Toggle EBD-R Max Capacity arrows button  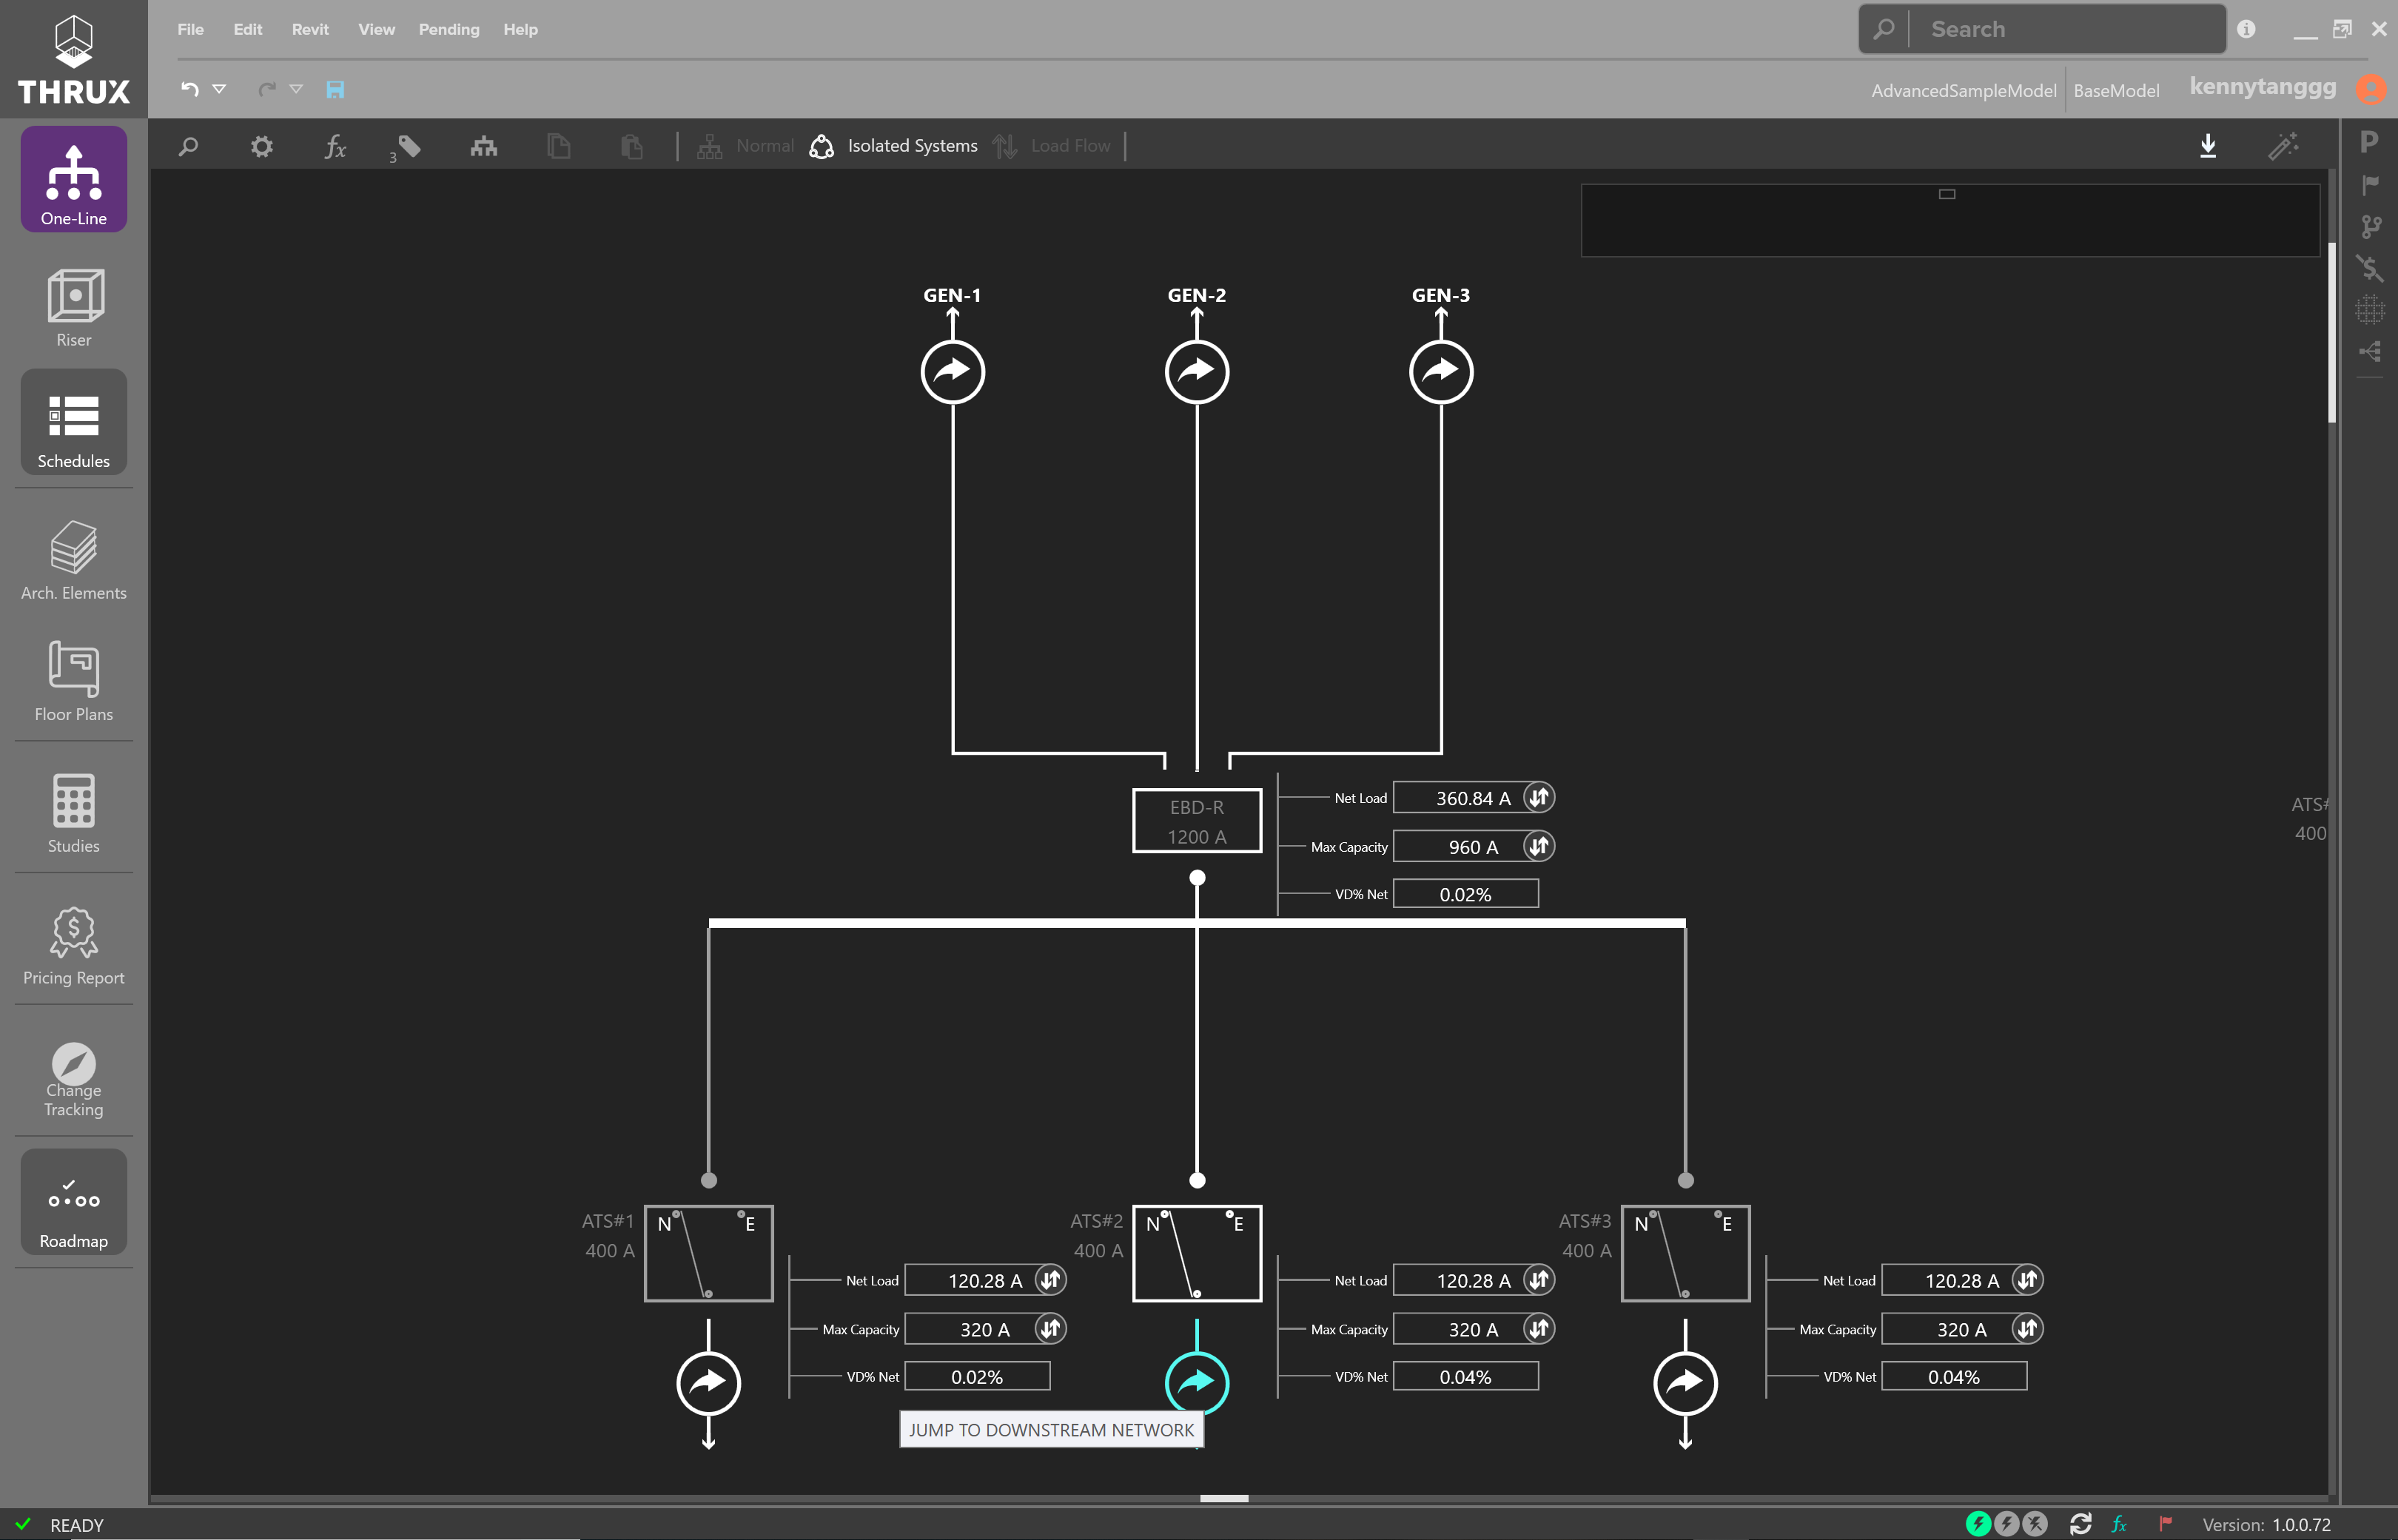[x=1539, y=846]
